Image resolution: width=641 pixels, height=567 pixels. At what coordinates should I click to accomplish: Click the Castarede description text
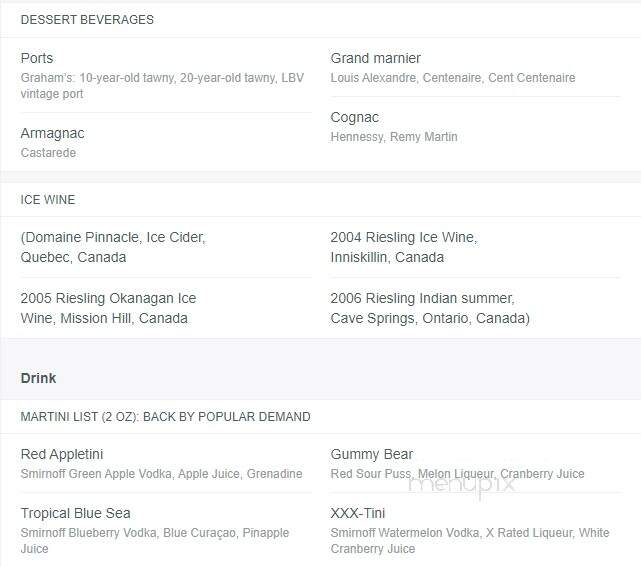point(48,152)
